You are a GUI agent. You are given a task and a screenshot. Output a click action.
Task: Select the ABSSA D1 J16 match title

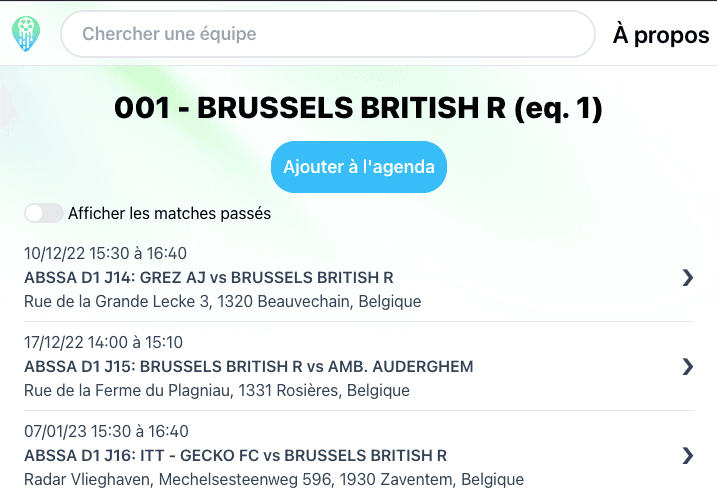[235, 456]
